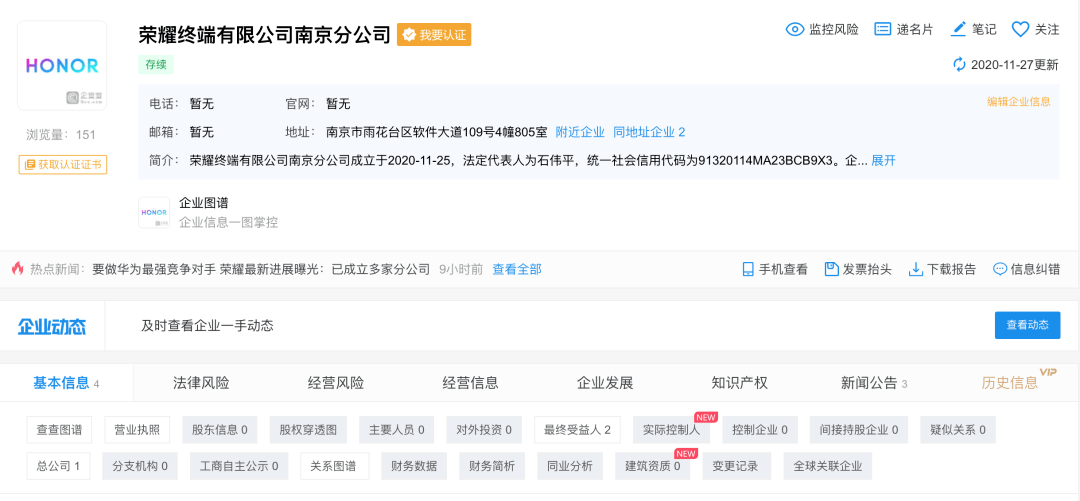Screen dimensions: 1080x501
Task: Select the 经营风险 tab
Action: 335,383
